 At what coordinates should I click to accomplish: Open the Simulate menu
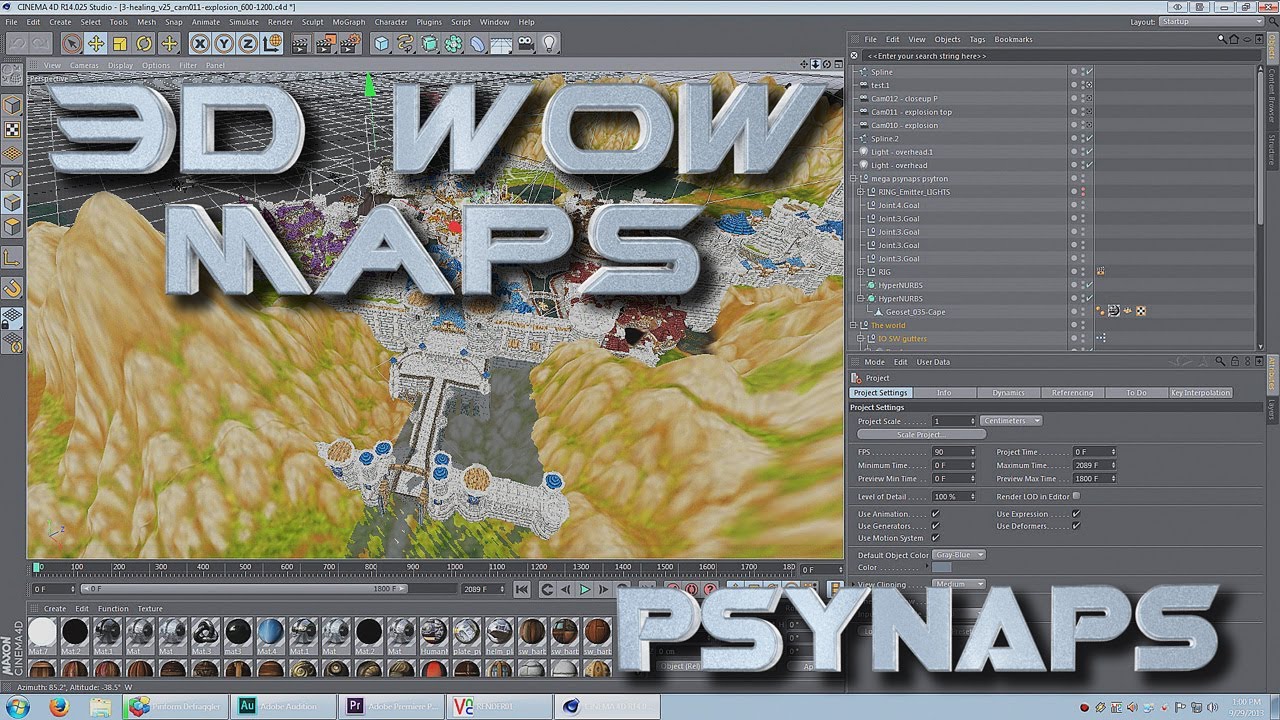(x=244, y=22)
